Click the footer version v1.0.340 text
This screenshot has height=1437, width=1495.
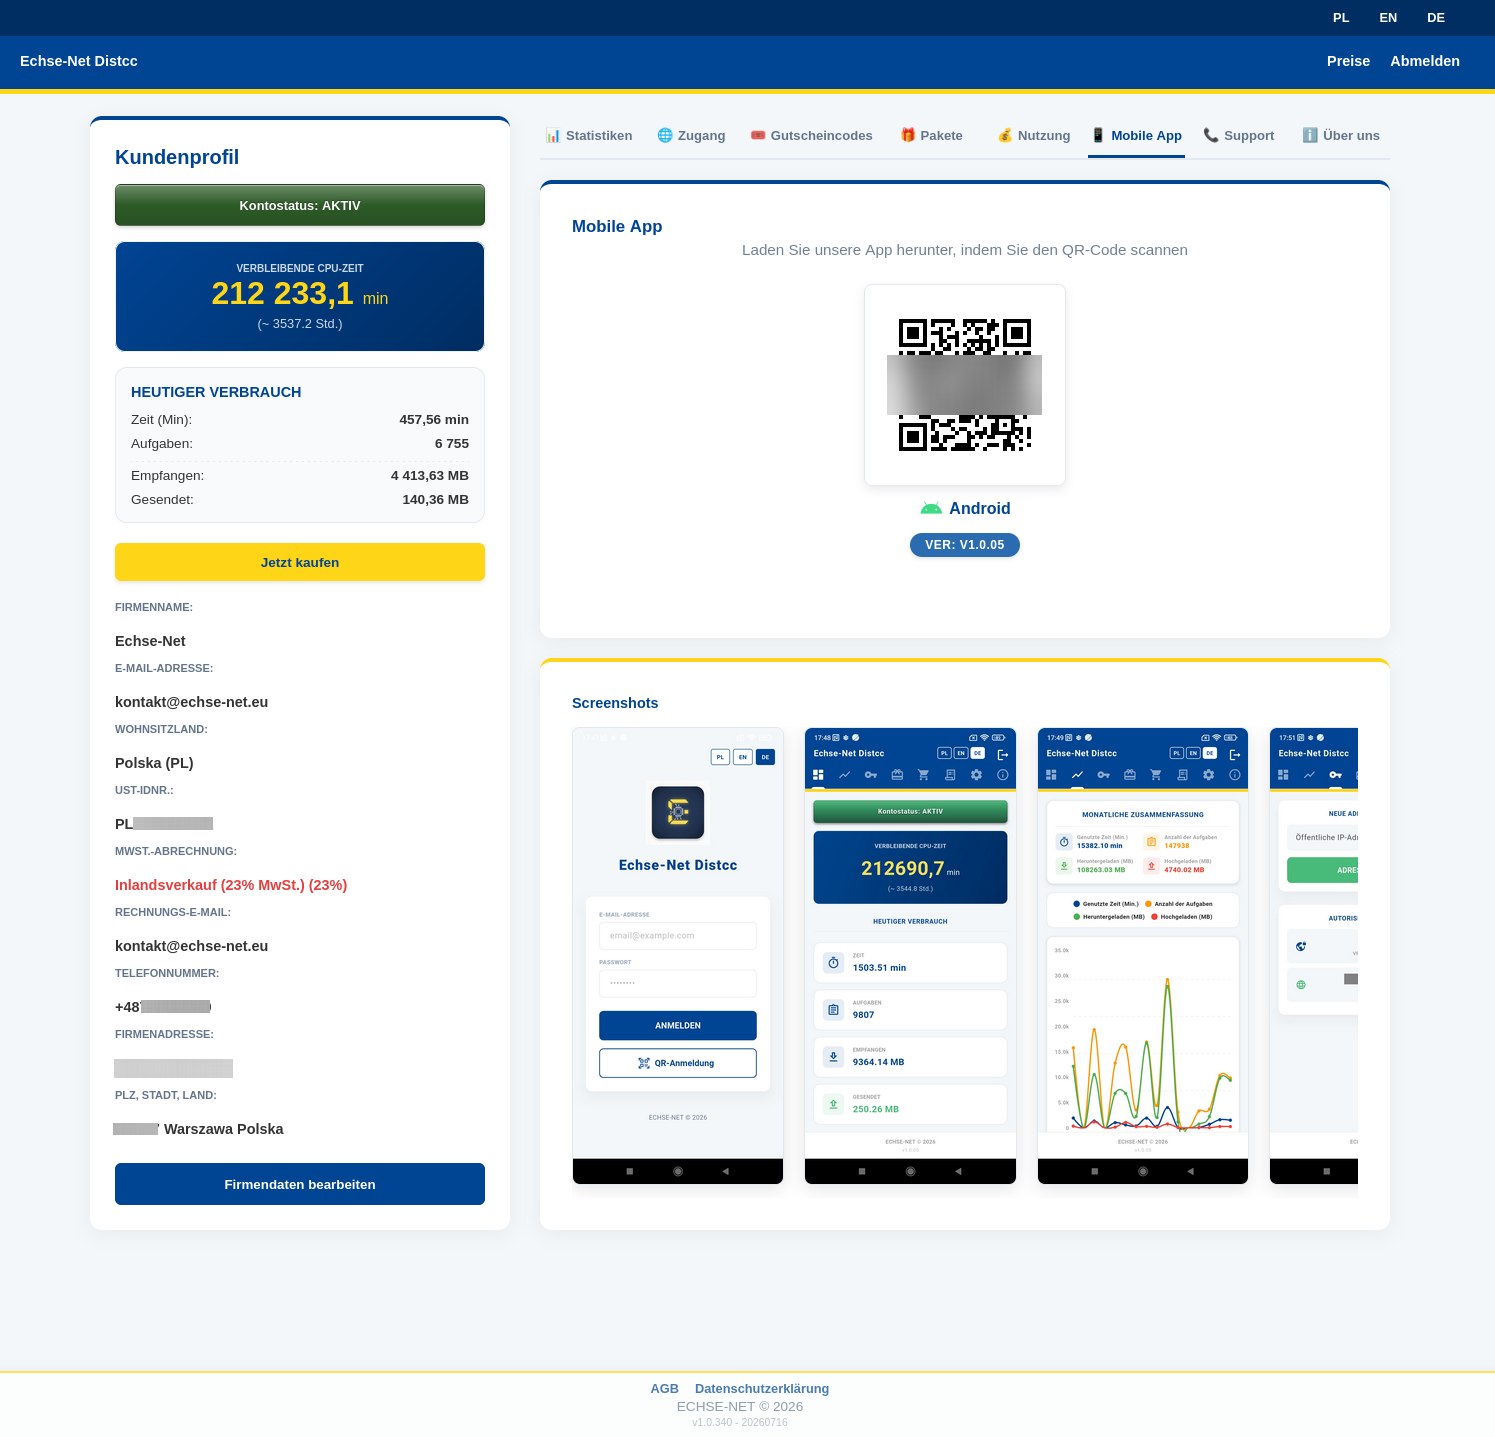click(x=740, y=1422)
